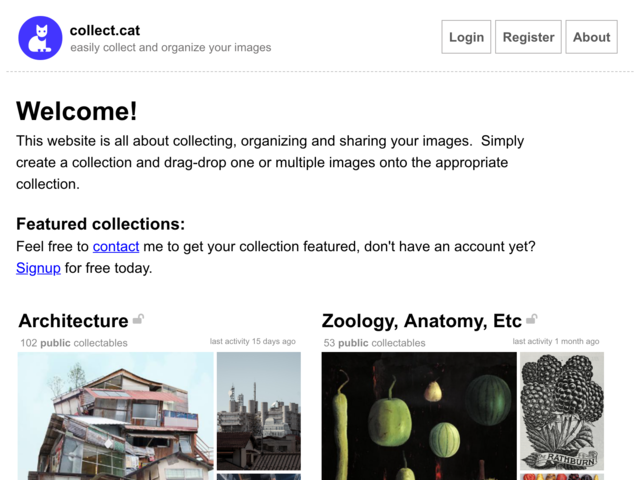
Task: Click the last activity 1 month ago text
Action: (x=556, y=341)
